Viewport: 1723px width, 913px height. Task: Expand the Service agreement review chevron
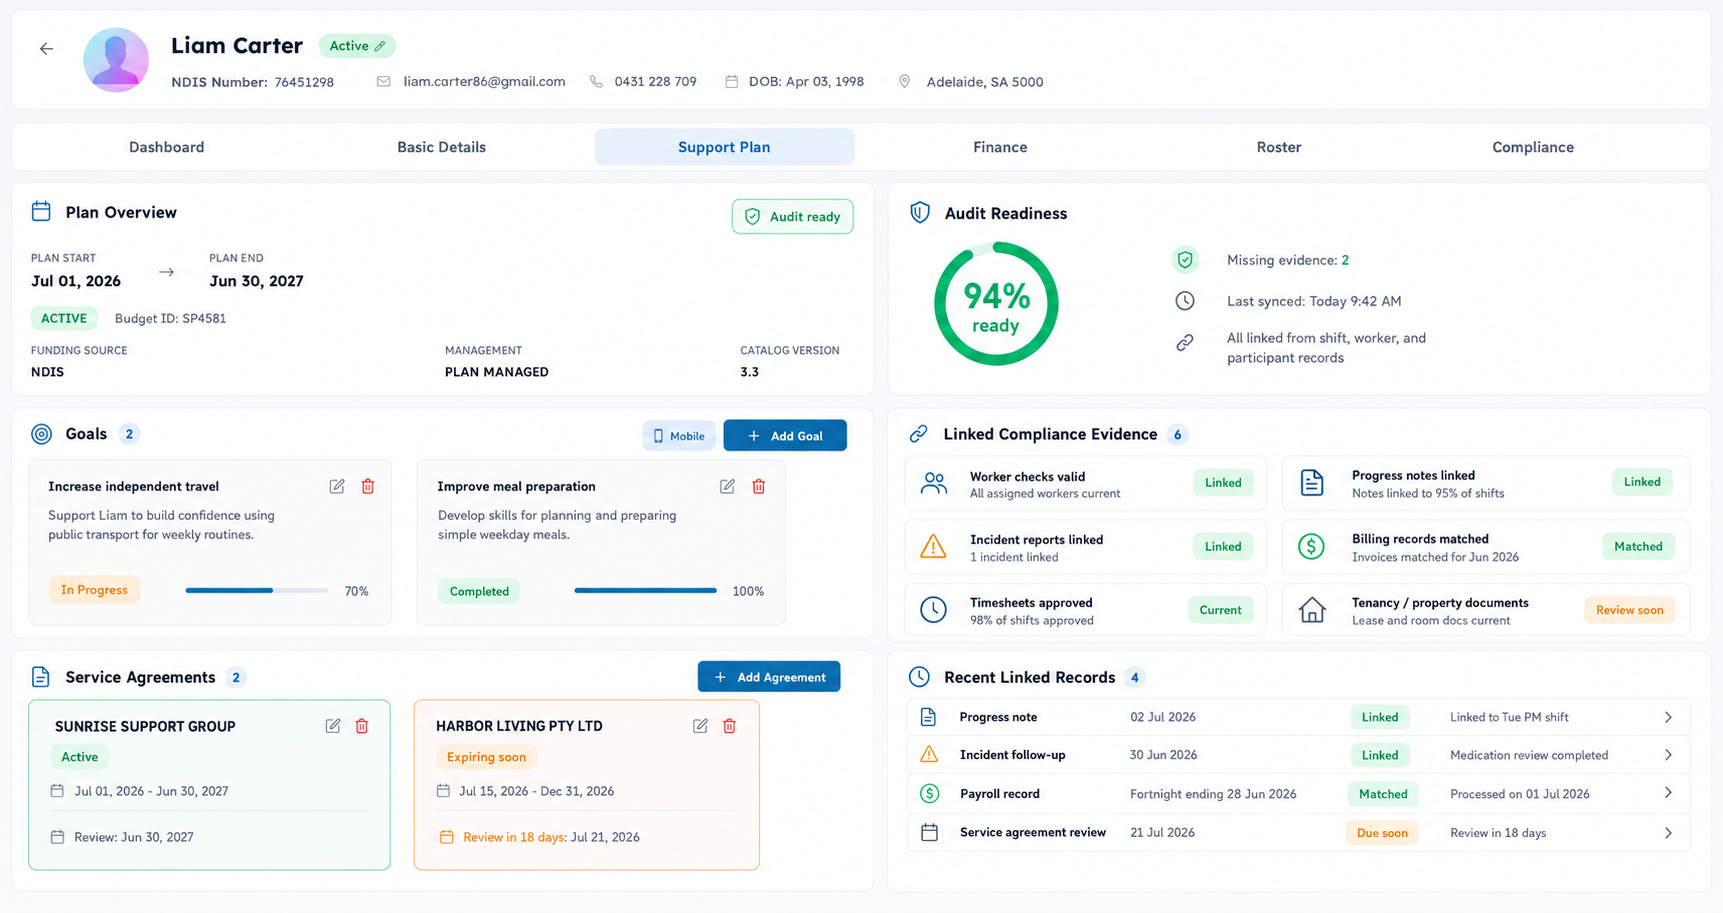click(1668, 833)
